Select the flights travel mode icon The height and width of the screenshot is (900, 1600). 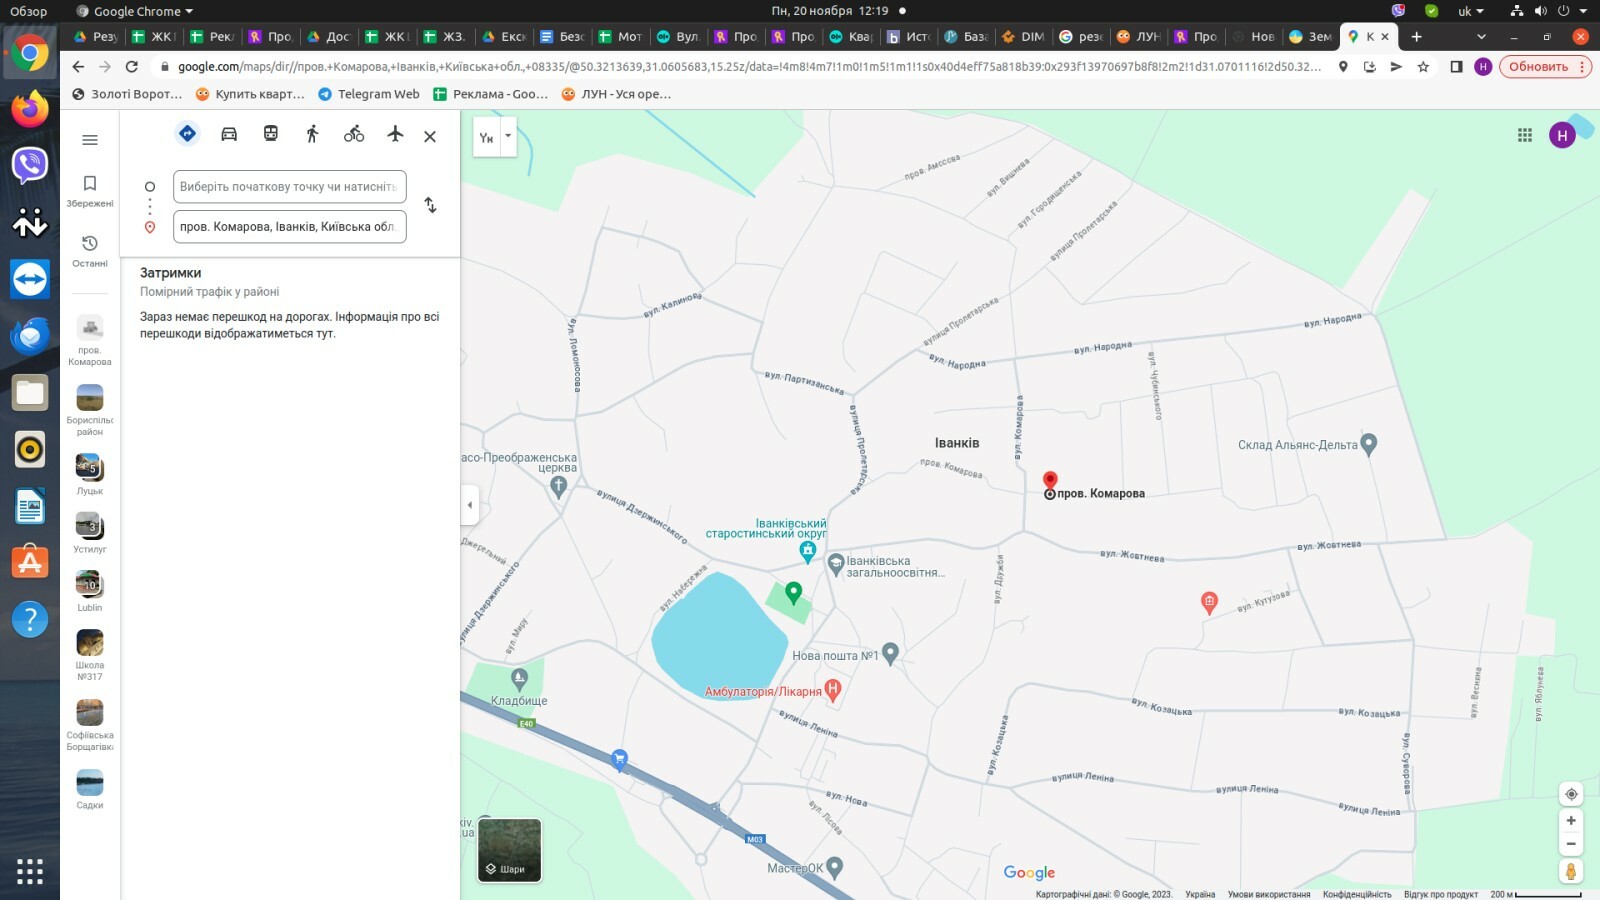pos(395,135)
